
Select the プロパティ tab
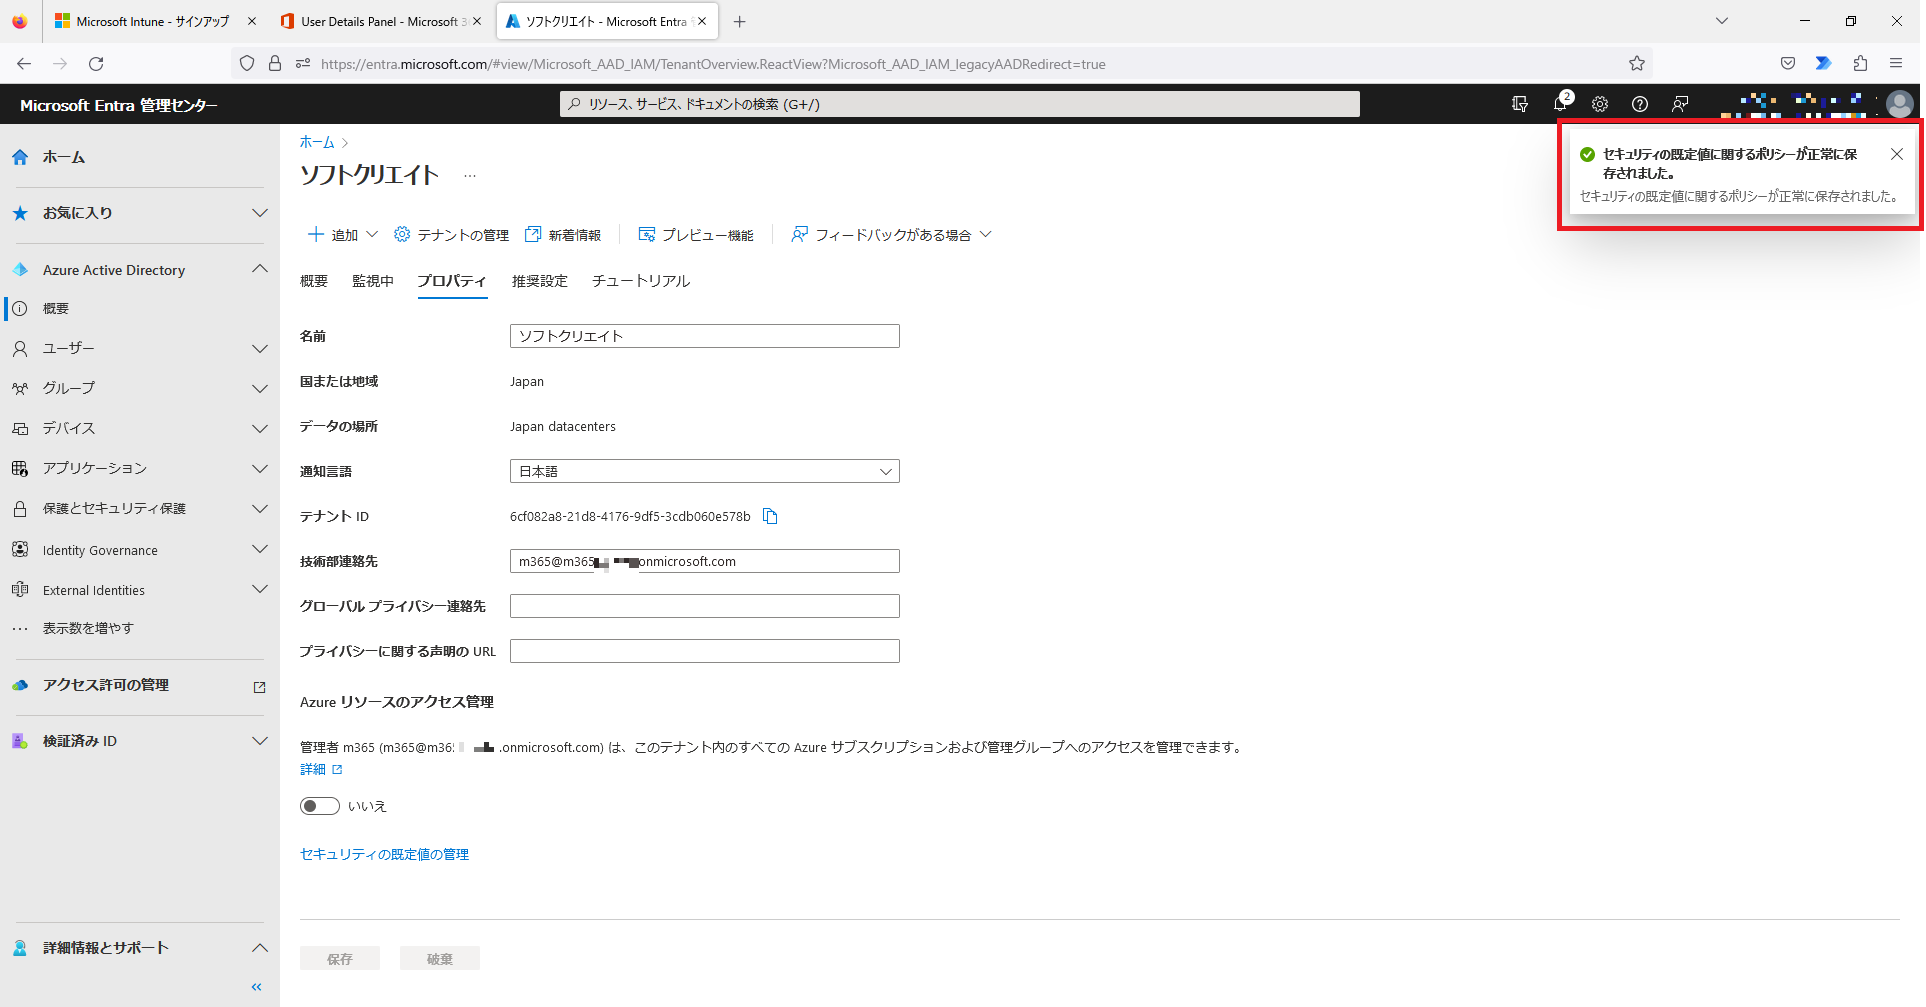452,281
